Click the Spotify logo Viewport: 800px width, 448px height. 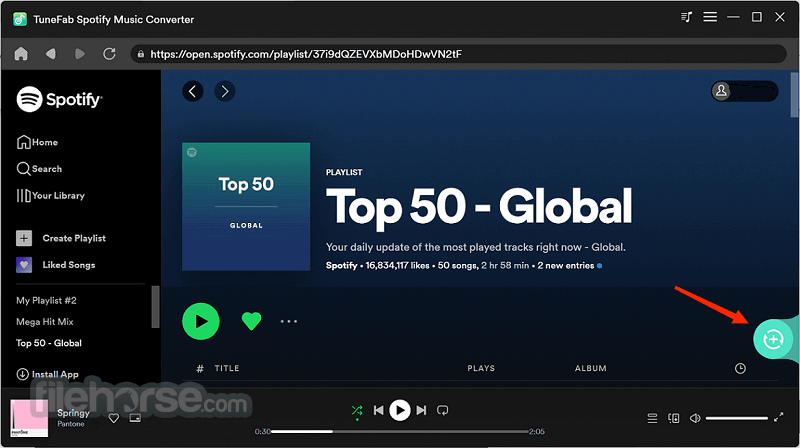(59, 98)
